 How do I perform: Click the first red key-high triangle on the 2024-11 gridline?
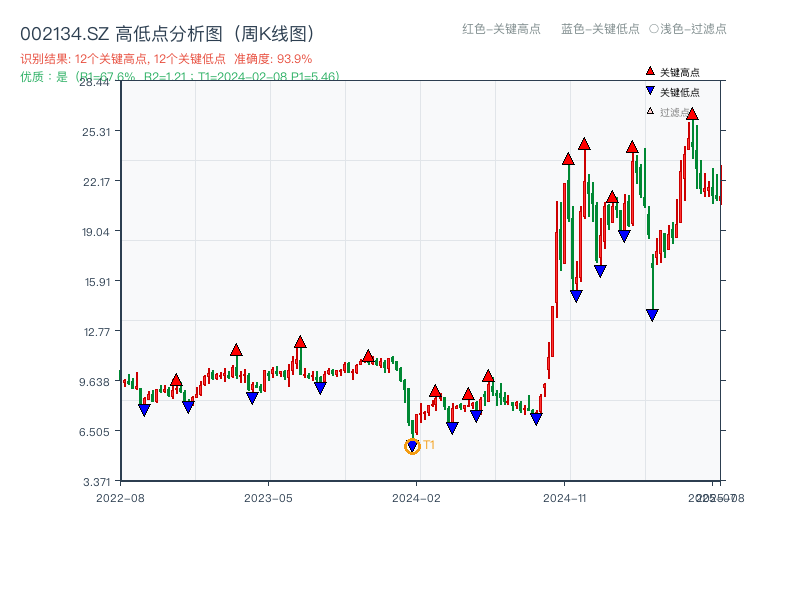(x=568, y=159)
